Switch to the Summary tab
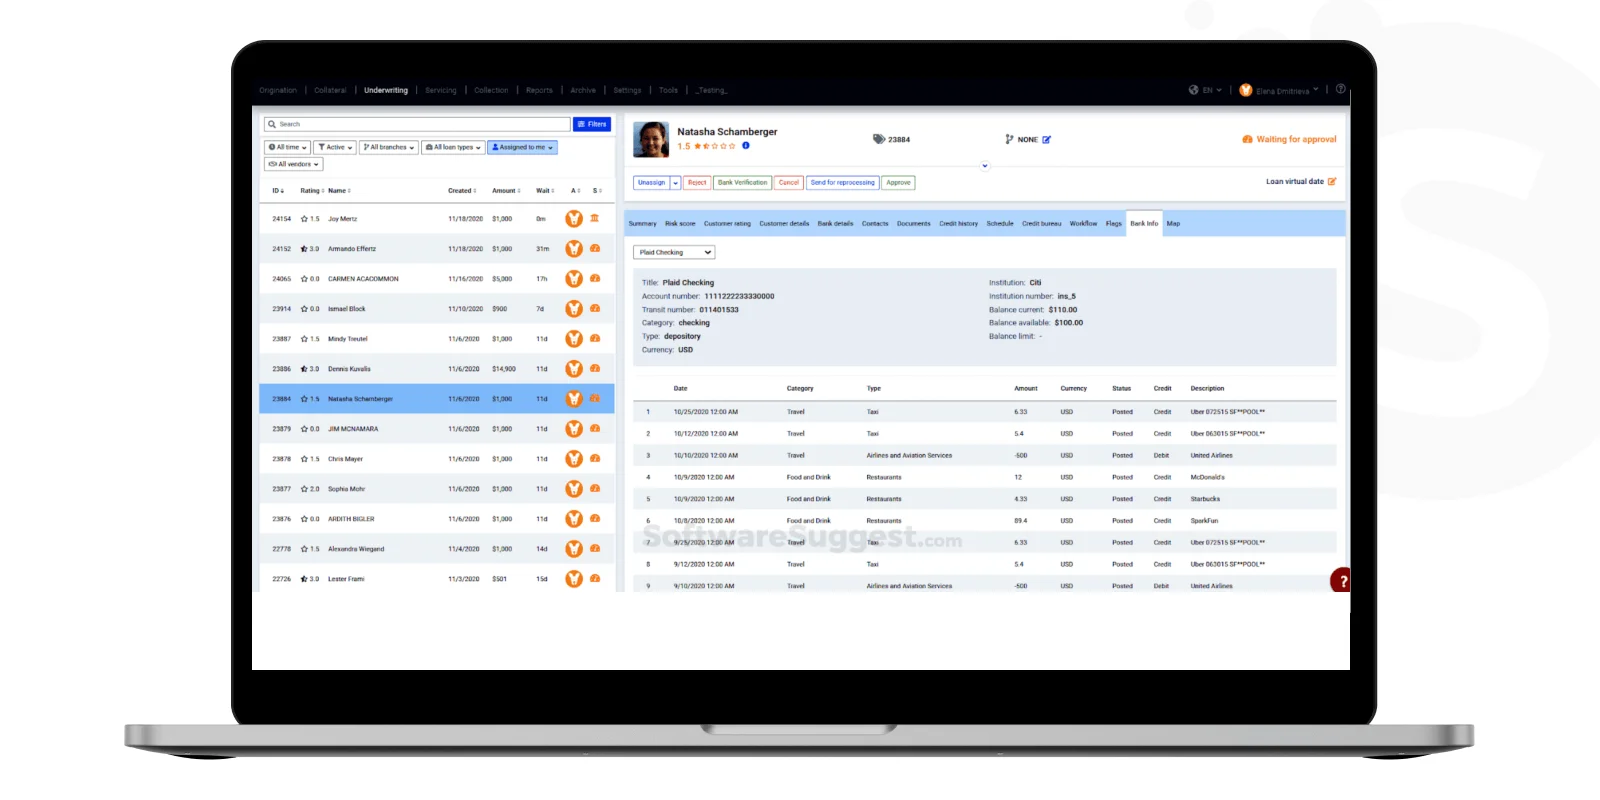The image size is (1600, 800). pos(642,224)
